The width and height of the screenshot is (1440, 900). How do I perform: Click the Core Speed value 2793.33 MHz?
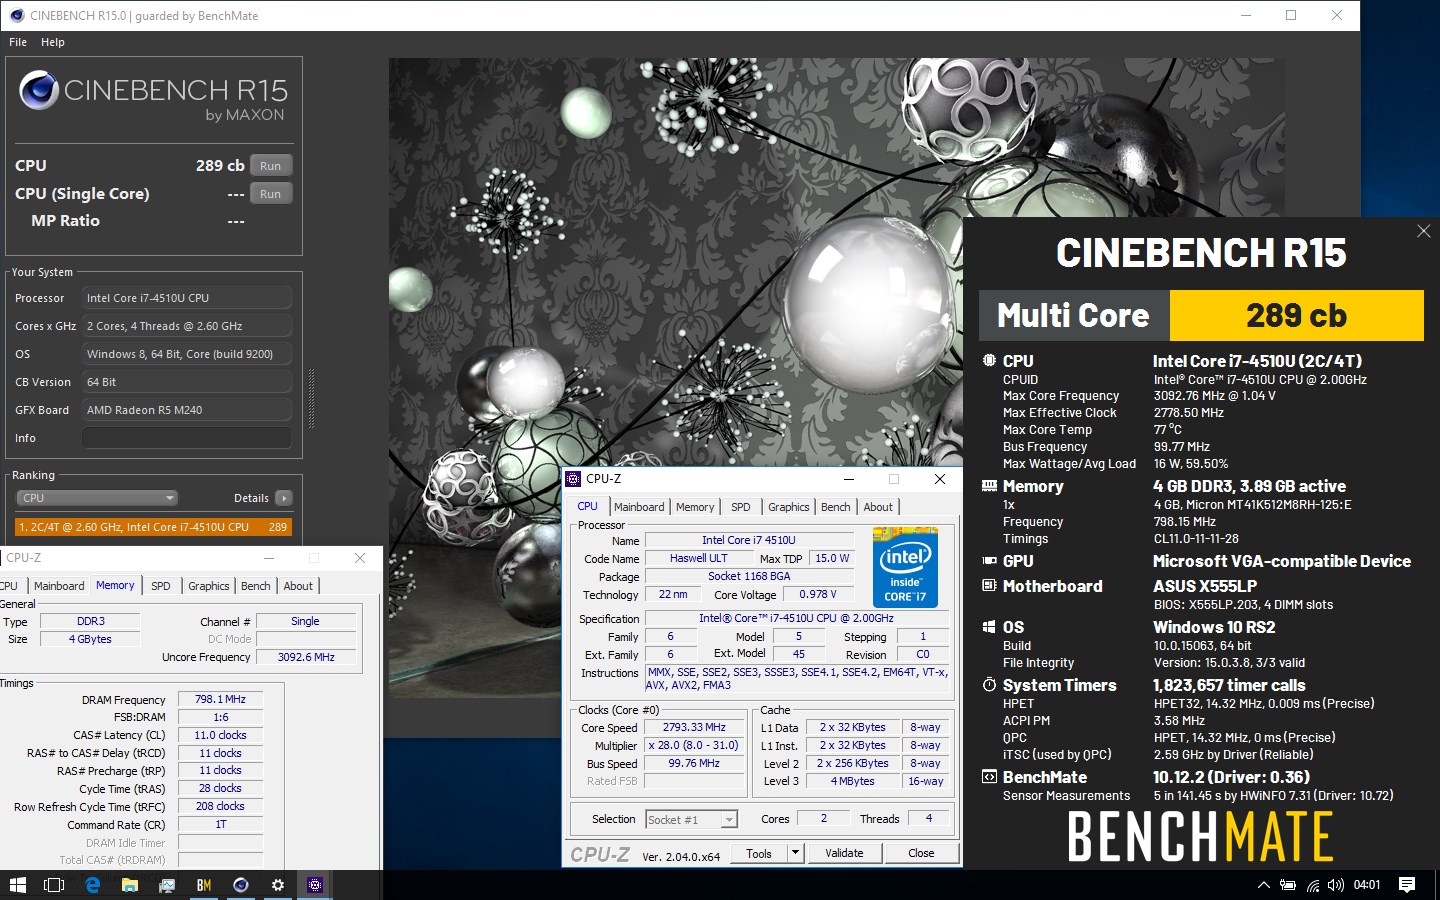click(695, 727)
